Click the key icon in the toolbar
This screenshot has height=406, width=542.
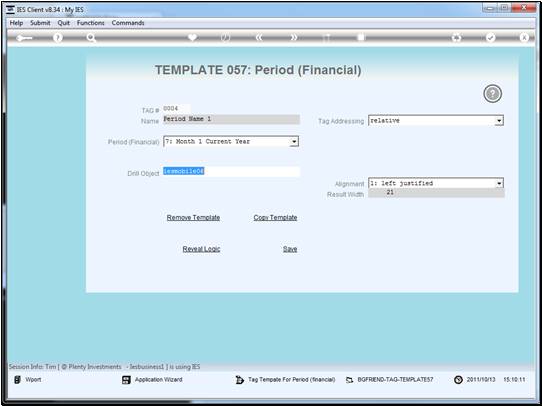tap(24, 38)
